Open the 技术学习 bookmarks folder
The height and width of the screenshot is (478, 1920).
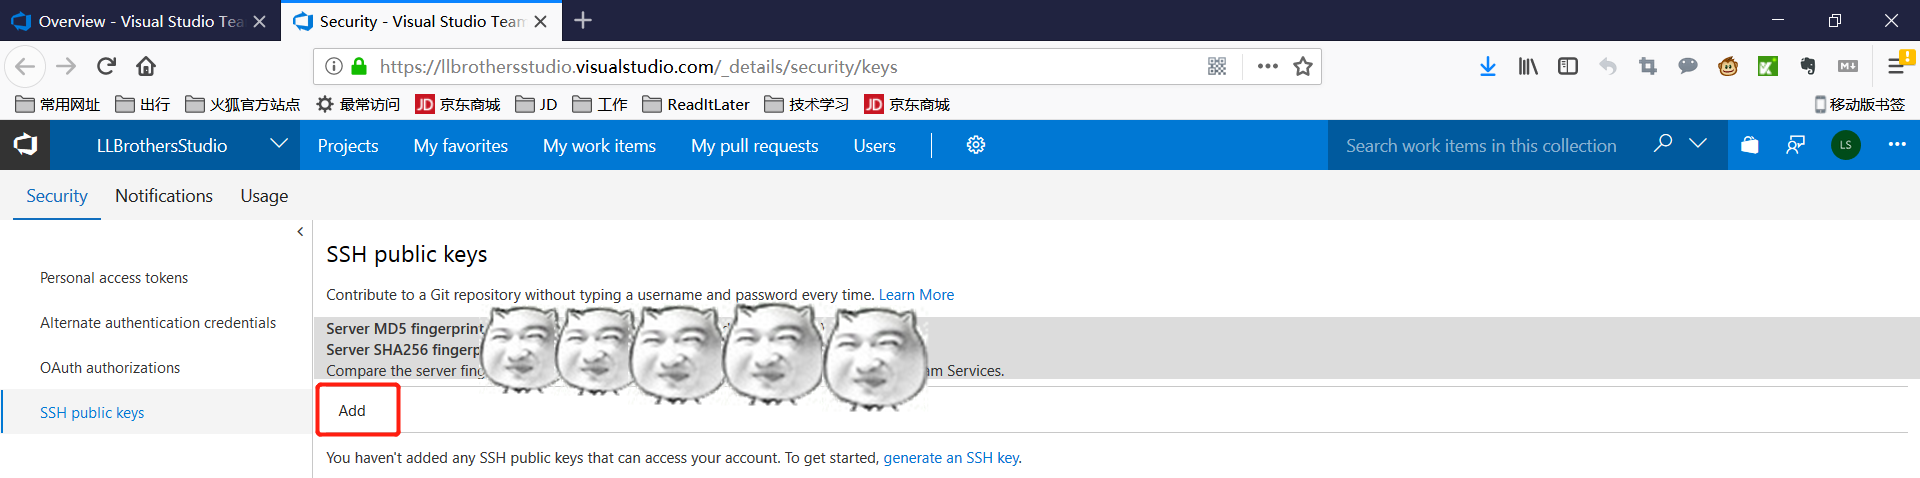click(806, 104)
